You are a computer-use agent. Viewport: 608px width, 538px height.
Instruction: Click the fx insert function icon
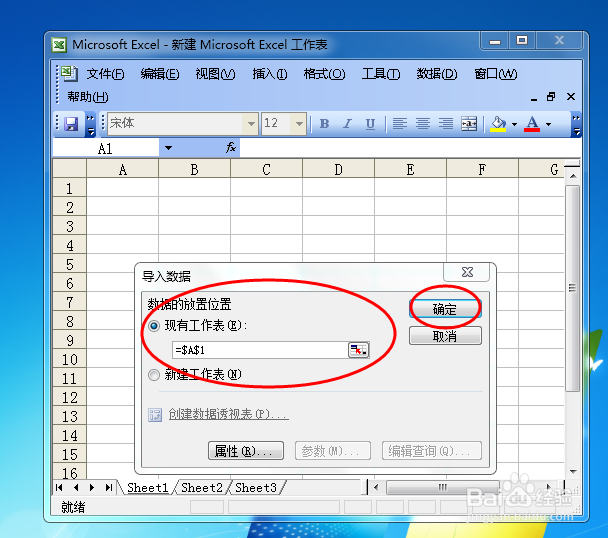(x=231, y=147)
